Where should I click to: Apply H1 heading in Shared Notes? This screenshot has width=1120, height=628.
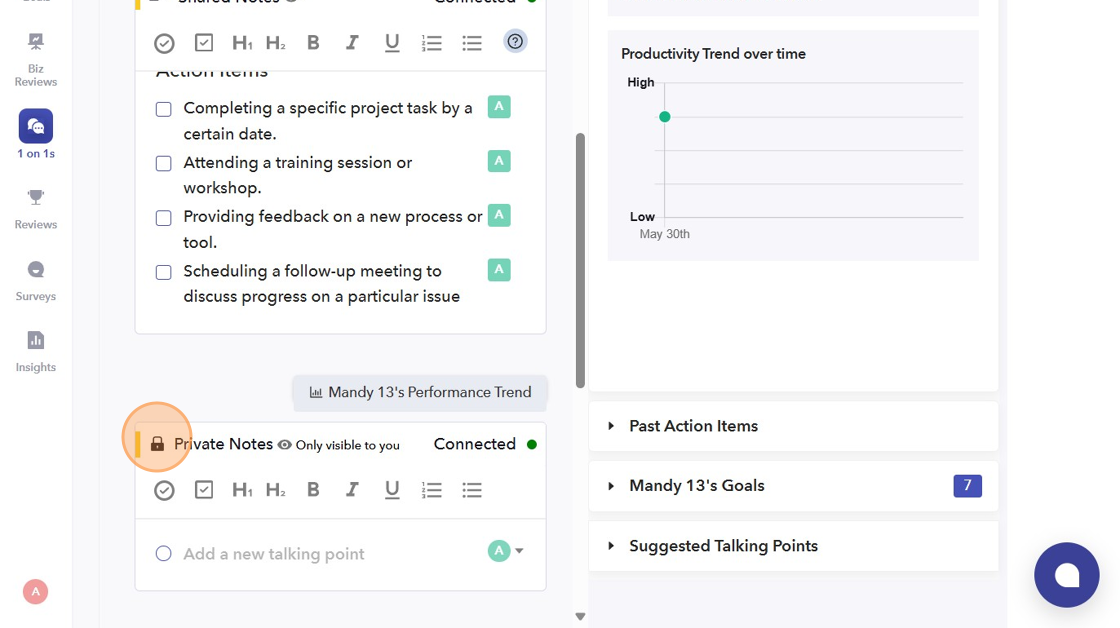coord(242,43)
